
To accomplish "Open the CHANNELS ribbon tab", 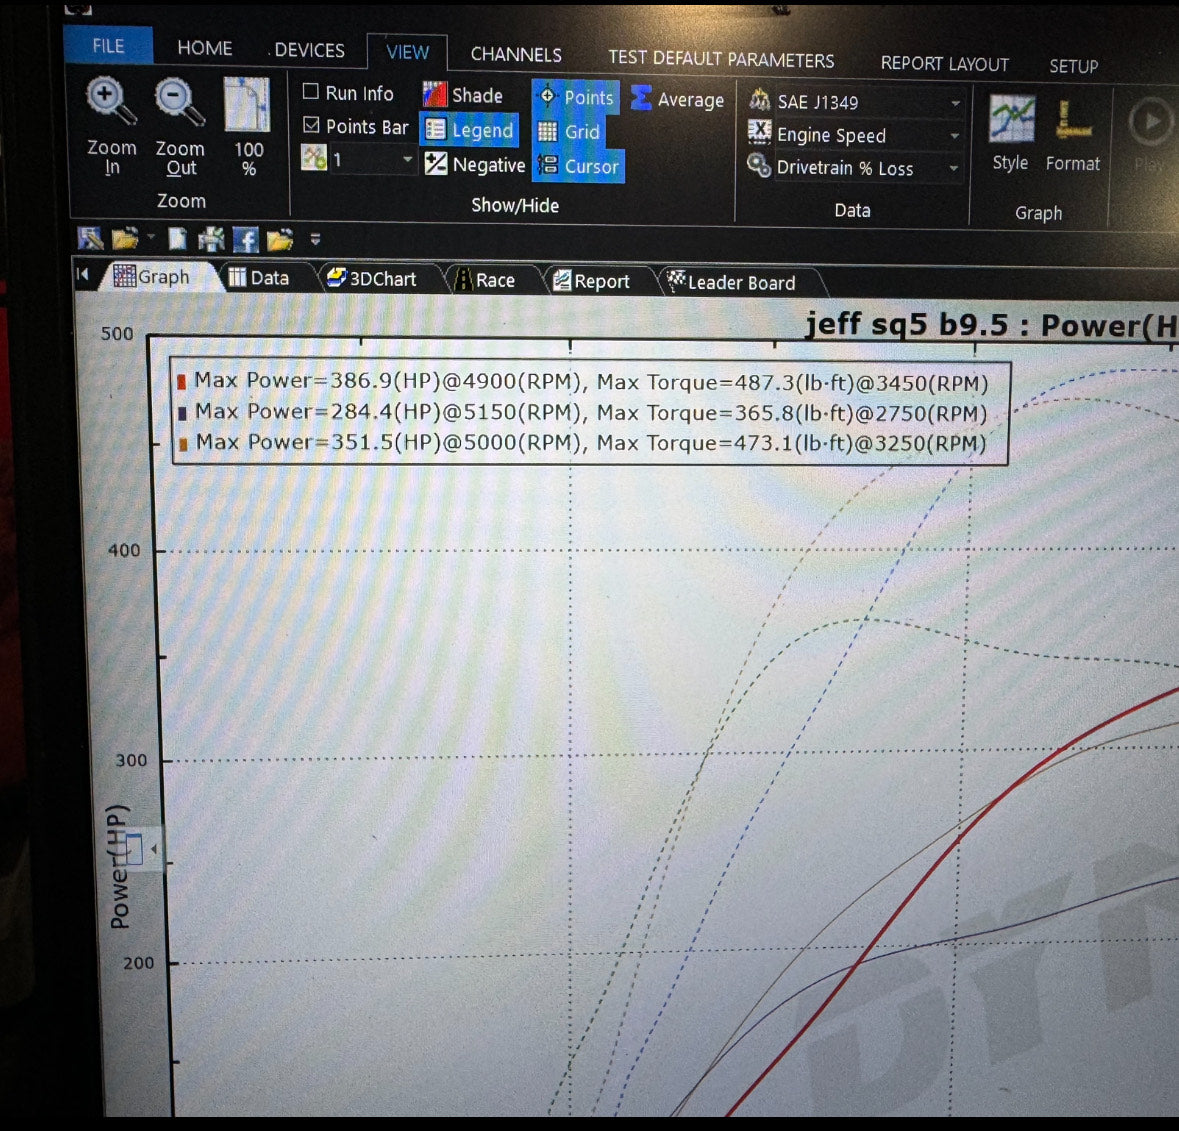I will (x=516, y=55).
